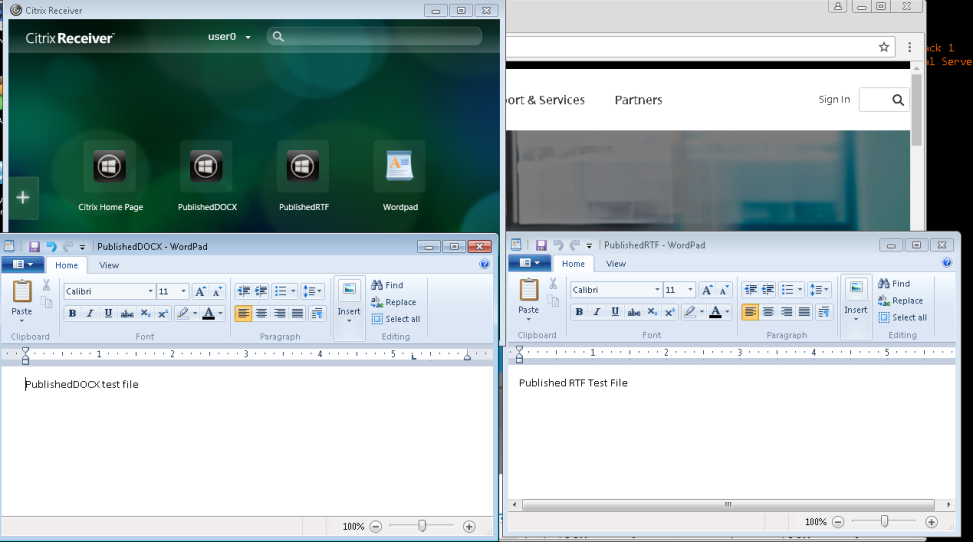This screenshot has width=973, height=542.
Task: Click Shrink font in PublishedDOCX WordPad
Action: [217, 291]
